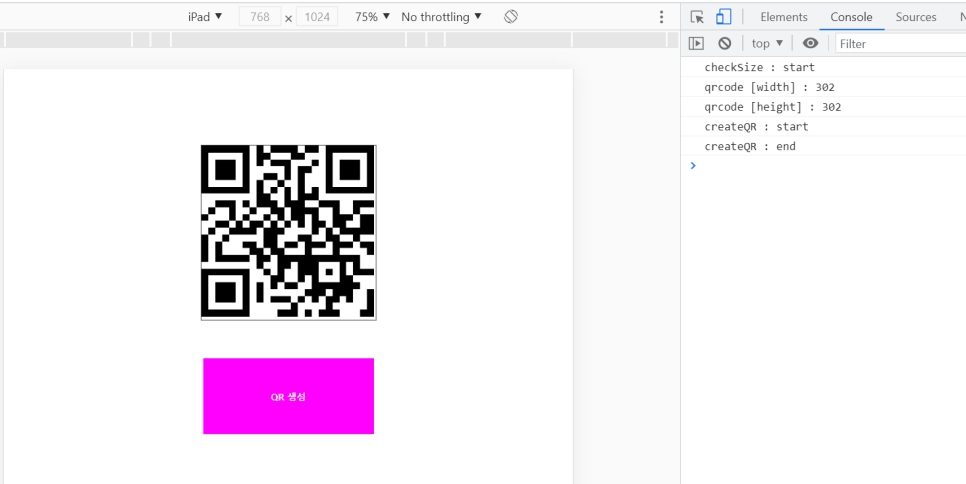Open the 75% zoom dropdown
Viewport: 966px width, 484px height.
(373, 17)
